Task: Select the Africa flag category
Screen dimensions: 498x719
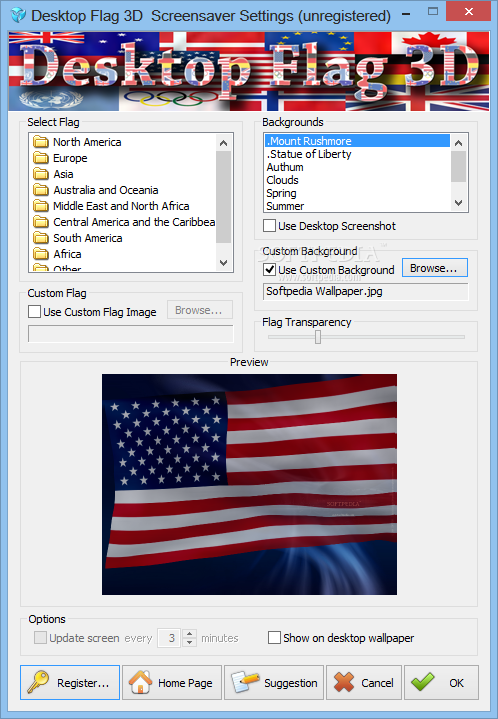Action: 67,254
